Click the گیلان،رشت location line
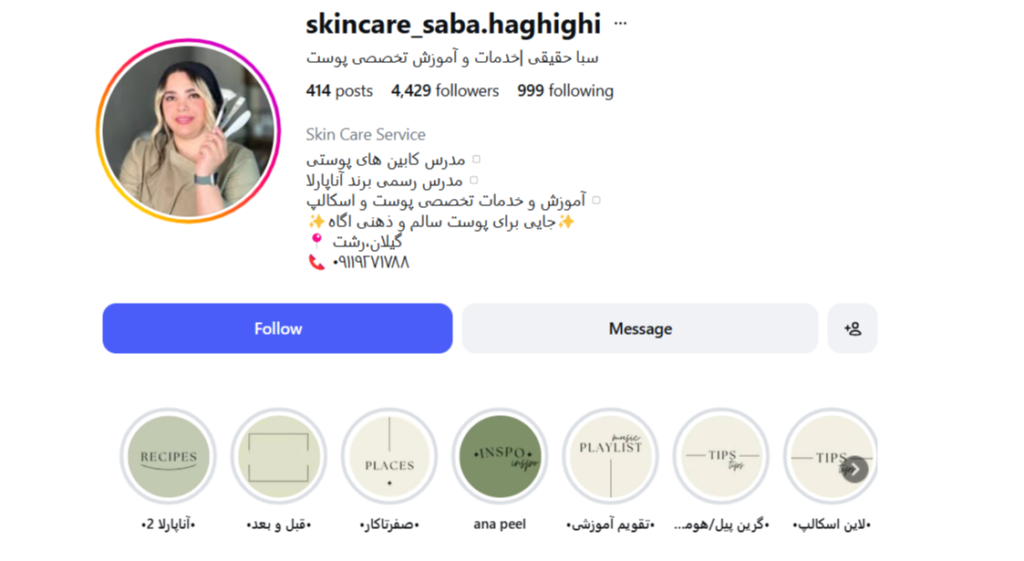Screen dimensions: 1024x561 pyautogui.click(x=367, y=242)
